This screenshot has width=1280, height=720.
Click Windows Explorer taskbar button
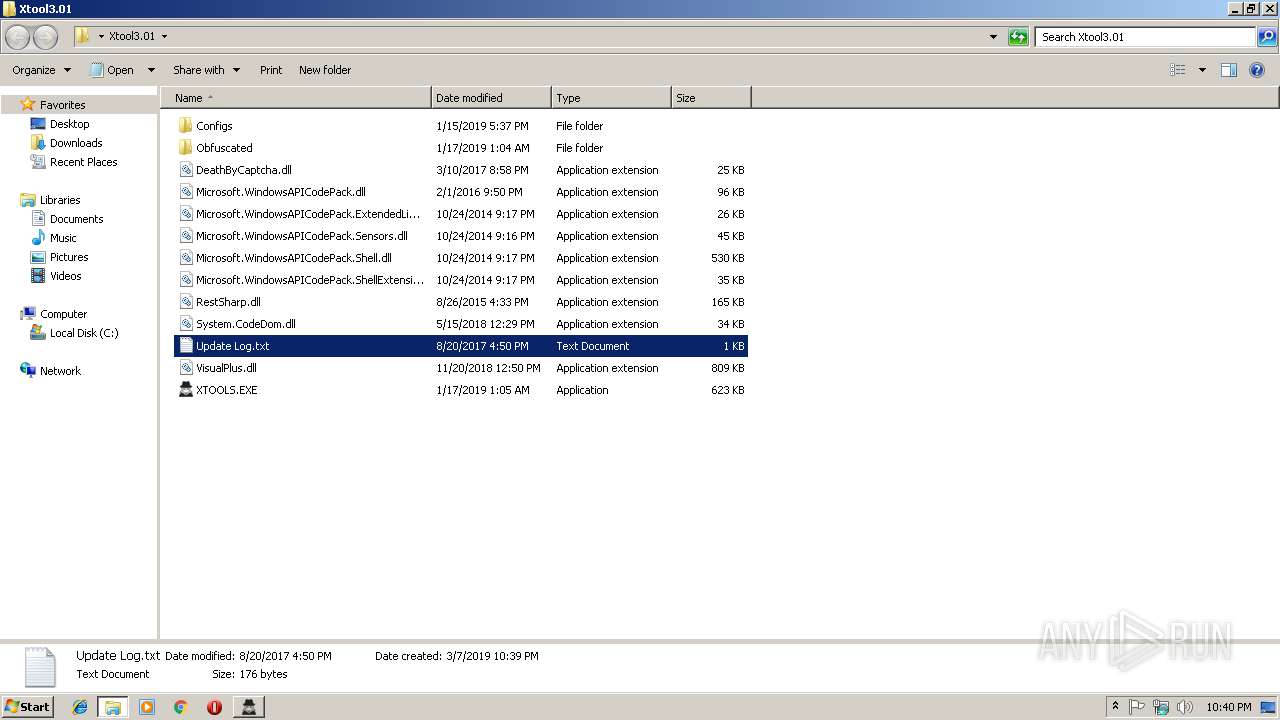(x=113, y=707)
